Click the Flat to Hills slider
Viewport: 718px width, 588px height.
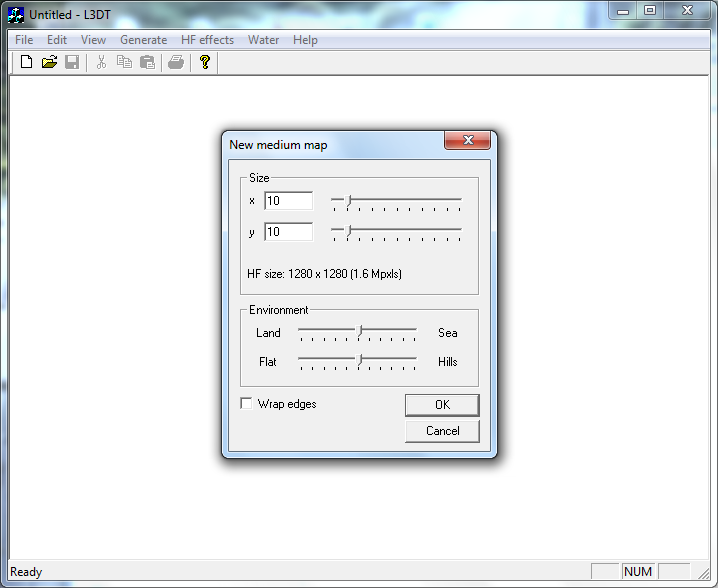(360, 359)
